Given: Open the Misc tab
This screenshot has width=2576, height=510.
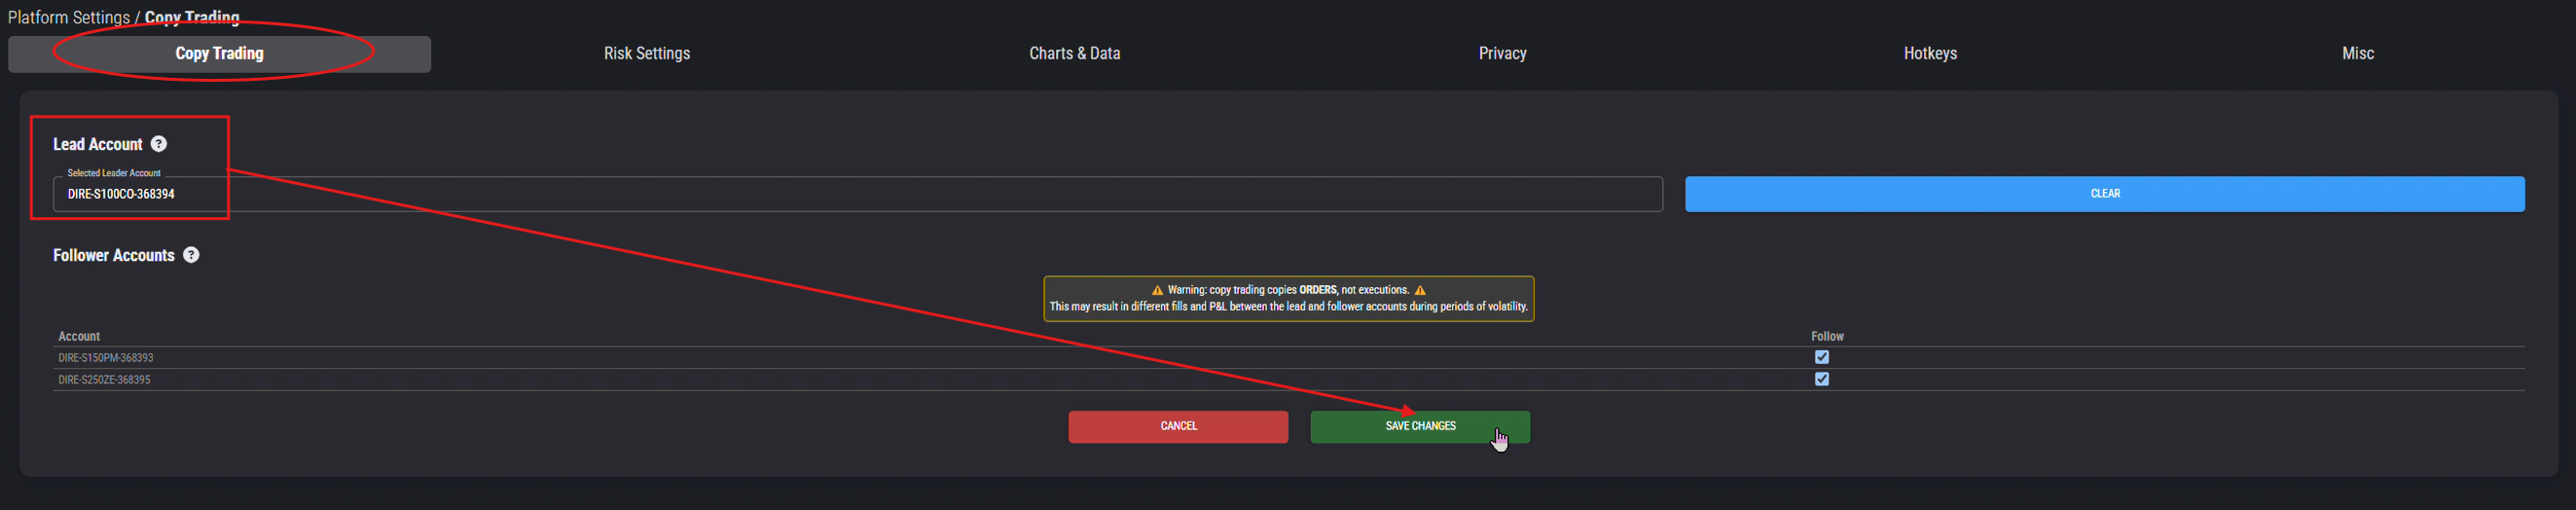Looking at the screenshot, I should 2358,54.
